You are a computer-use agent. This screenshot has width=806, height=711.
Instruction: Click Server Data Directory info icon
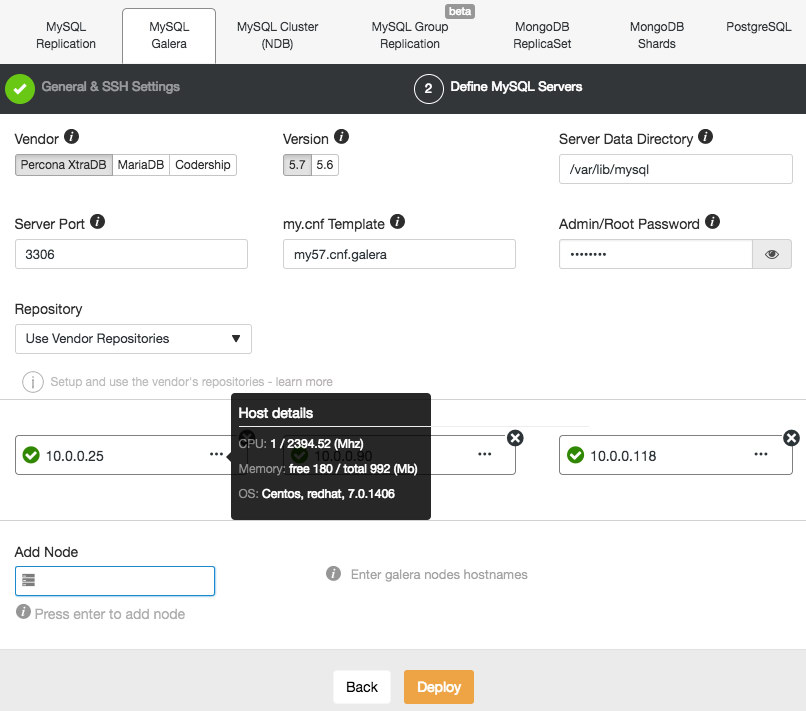pyautogui.click(x=705, y=137)
